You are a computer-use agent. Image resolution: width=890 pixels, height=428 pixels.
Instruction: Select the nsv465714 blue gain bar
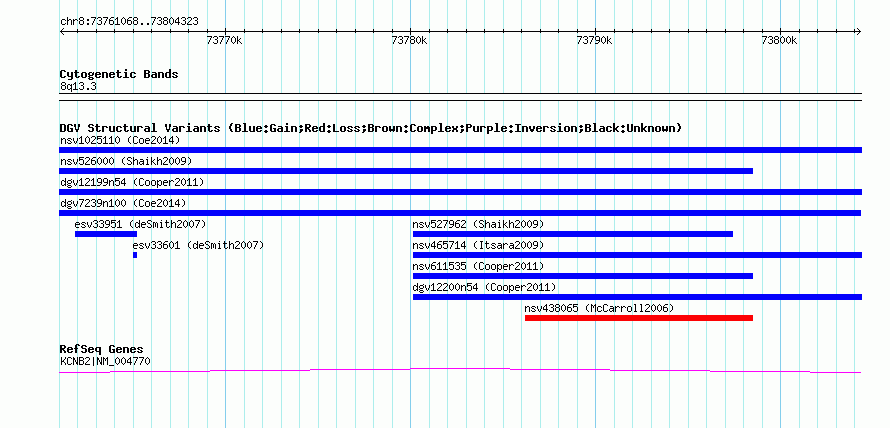tap(637, 255)
